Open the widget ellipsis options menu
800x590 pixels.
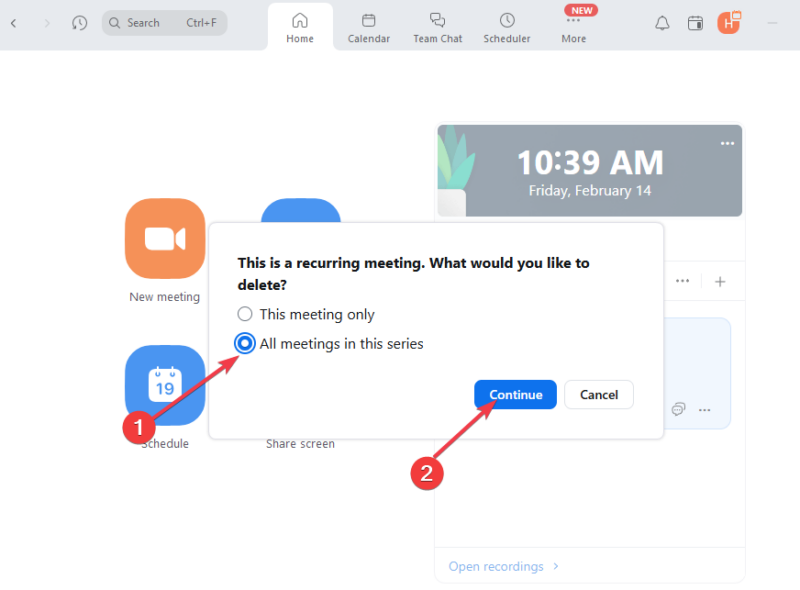pos(727,143)
